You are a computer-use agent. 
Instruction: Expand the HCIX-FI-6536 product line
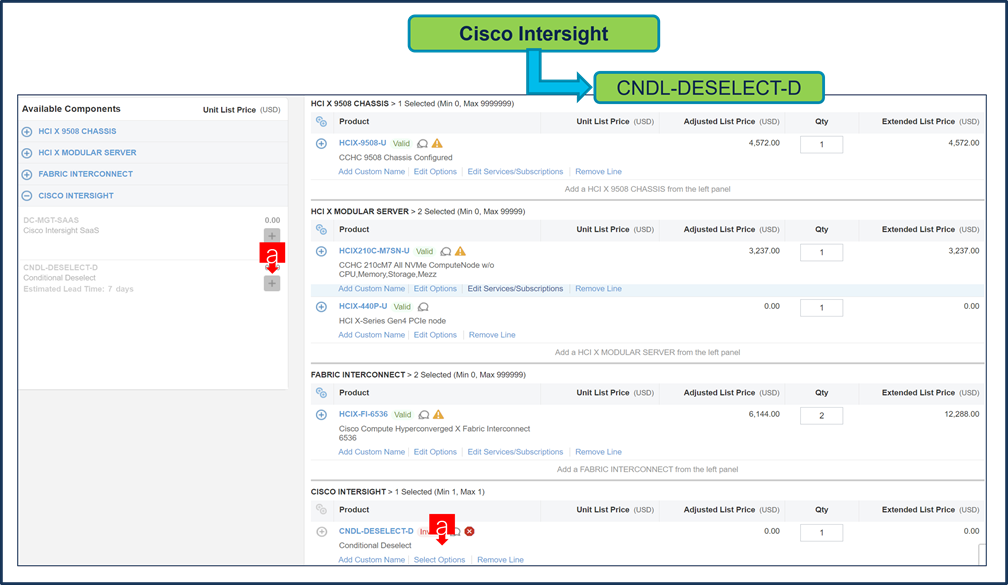321,415
